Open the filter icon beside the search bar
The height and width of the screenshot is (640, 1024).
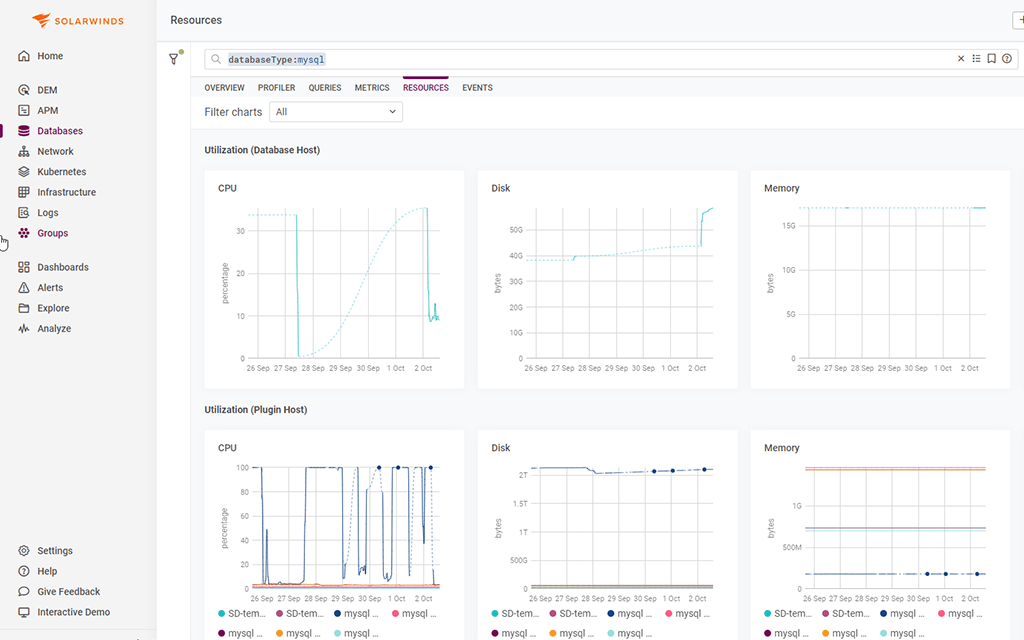click(x=174, y=58)
